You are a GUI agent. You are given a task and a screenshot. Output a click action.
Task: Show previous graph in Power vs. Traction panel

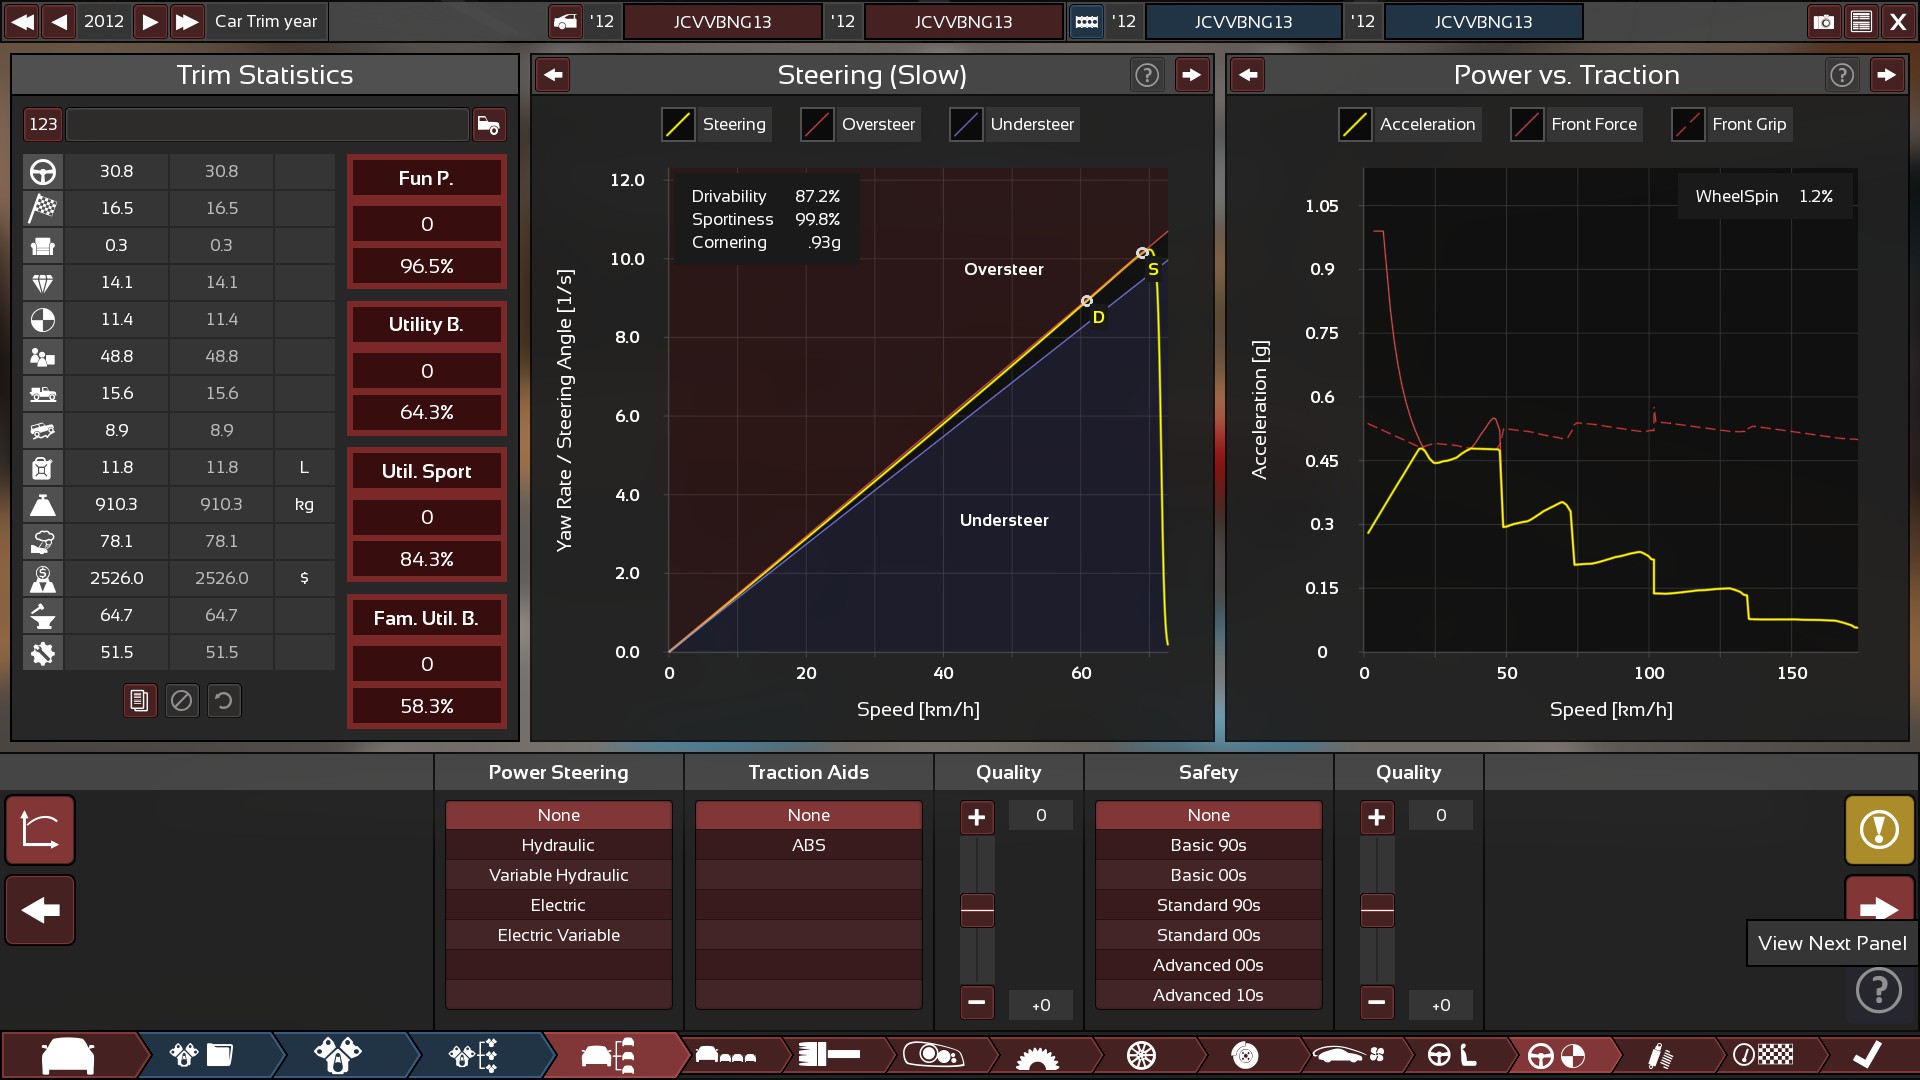[x=1248, y=75]
